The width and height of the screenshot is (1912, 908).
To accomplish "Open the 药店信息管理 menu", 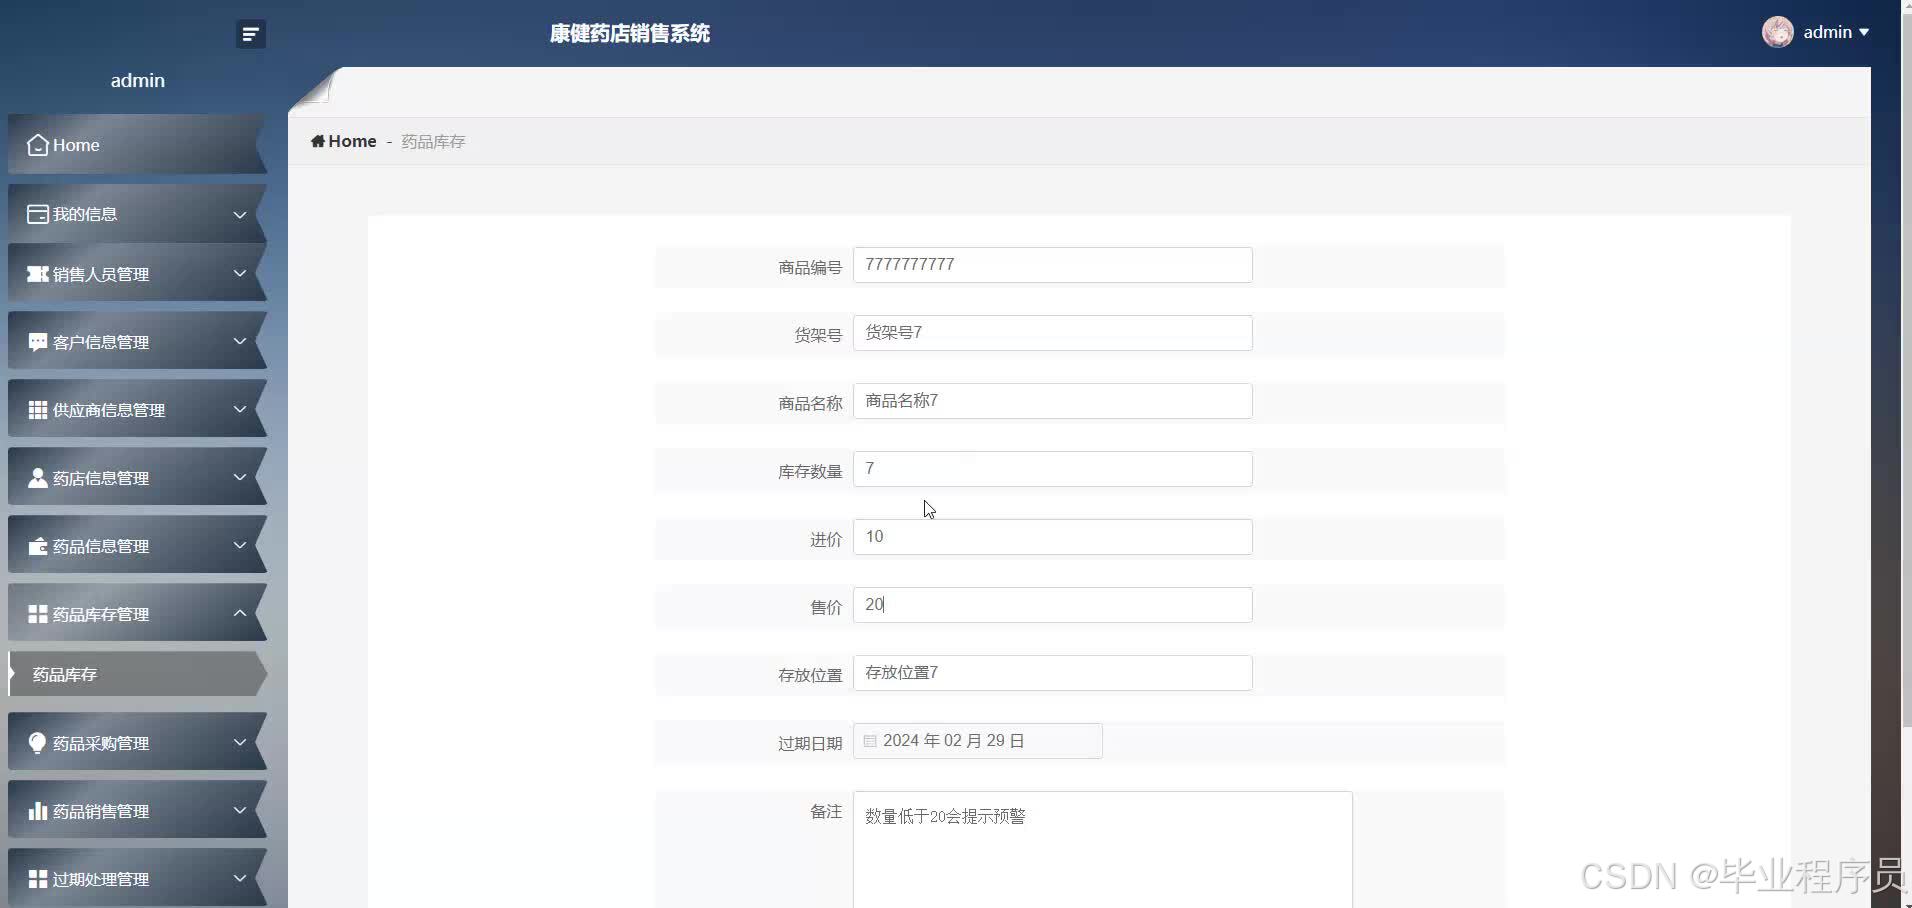I will click(137, 478).
